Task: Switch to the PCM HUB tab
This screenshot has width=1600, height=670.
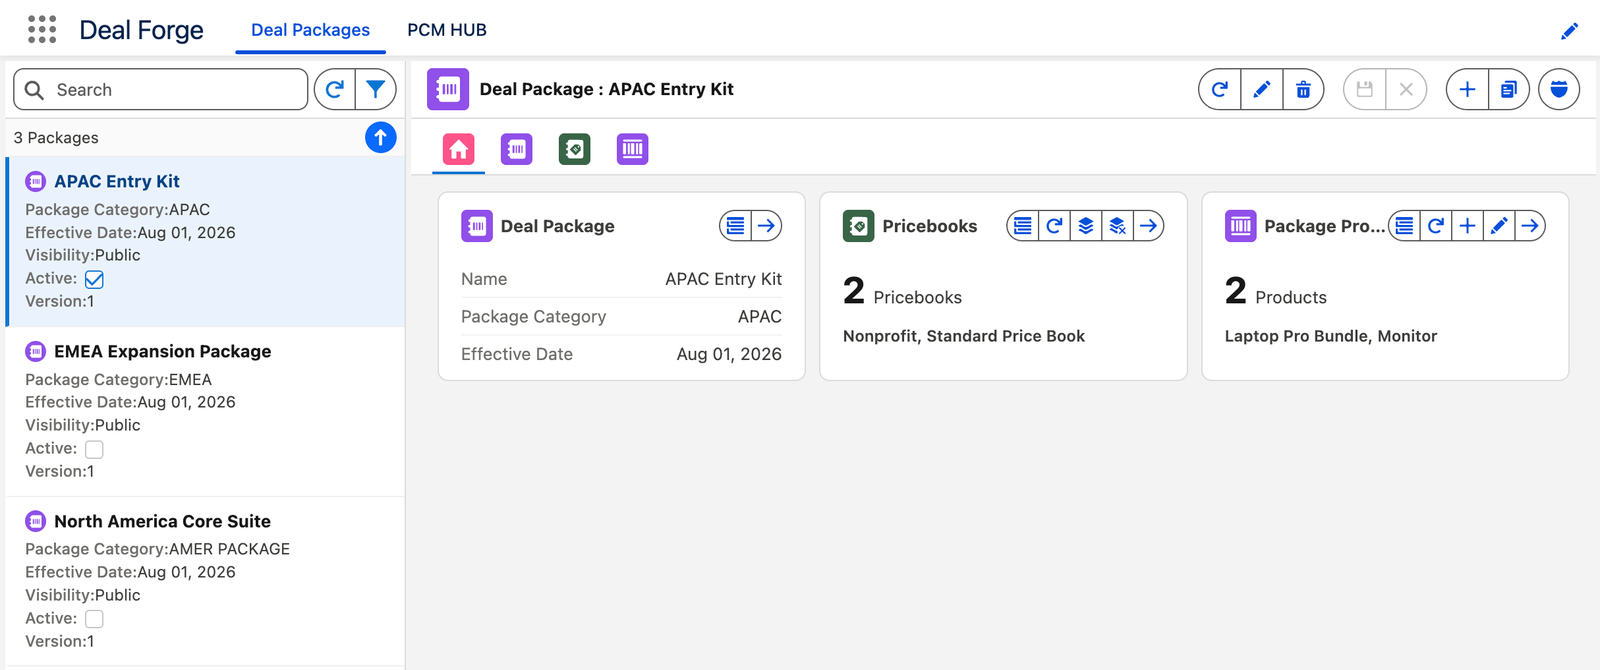Action: pos(447,30)
